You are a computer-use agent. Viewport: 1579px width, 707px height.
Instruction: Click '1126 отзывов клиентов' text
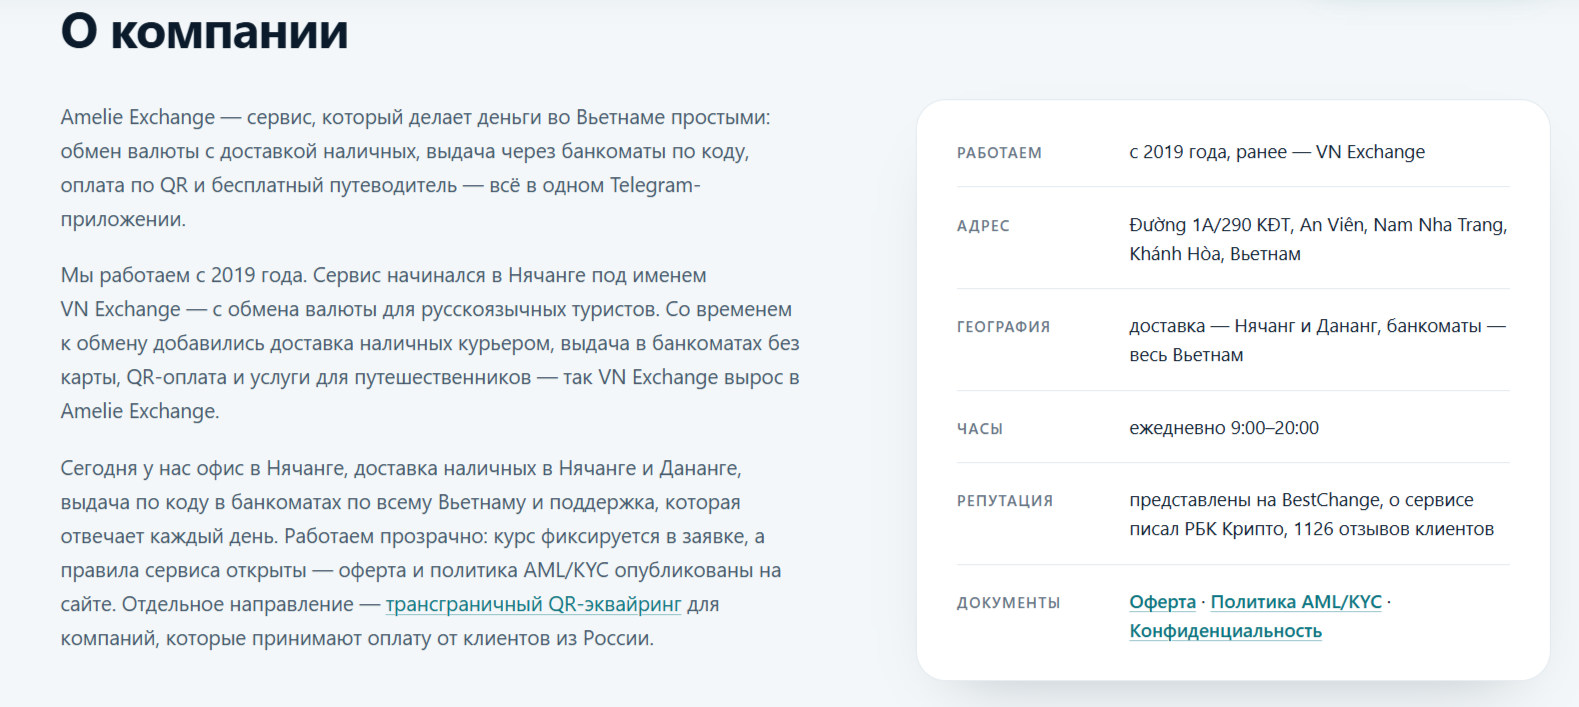point(1394,529)
